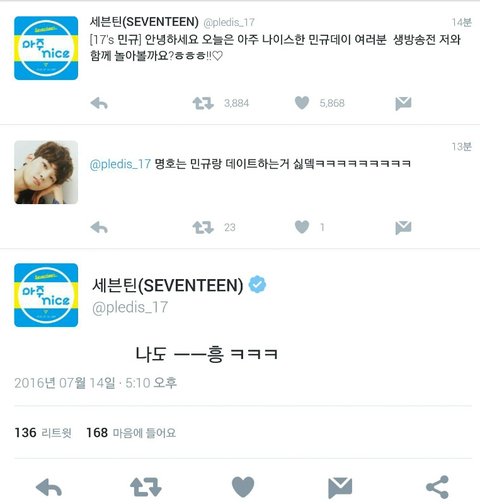Screen dimensions: 480x504
Task: Open the share icon in bottom bar
Action: (437, 487)
